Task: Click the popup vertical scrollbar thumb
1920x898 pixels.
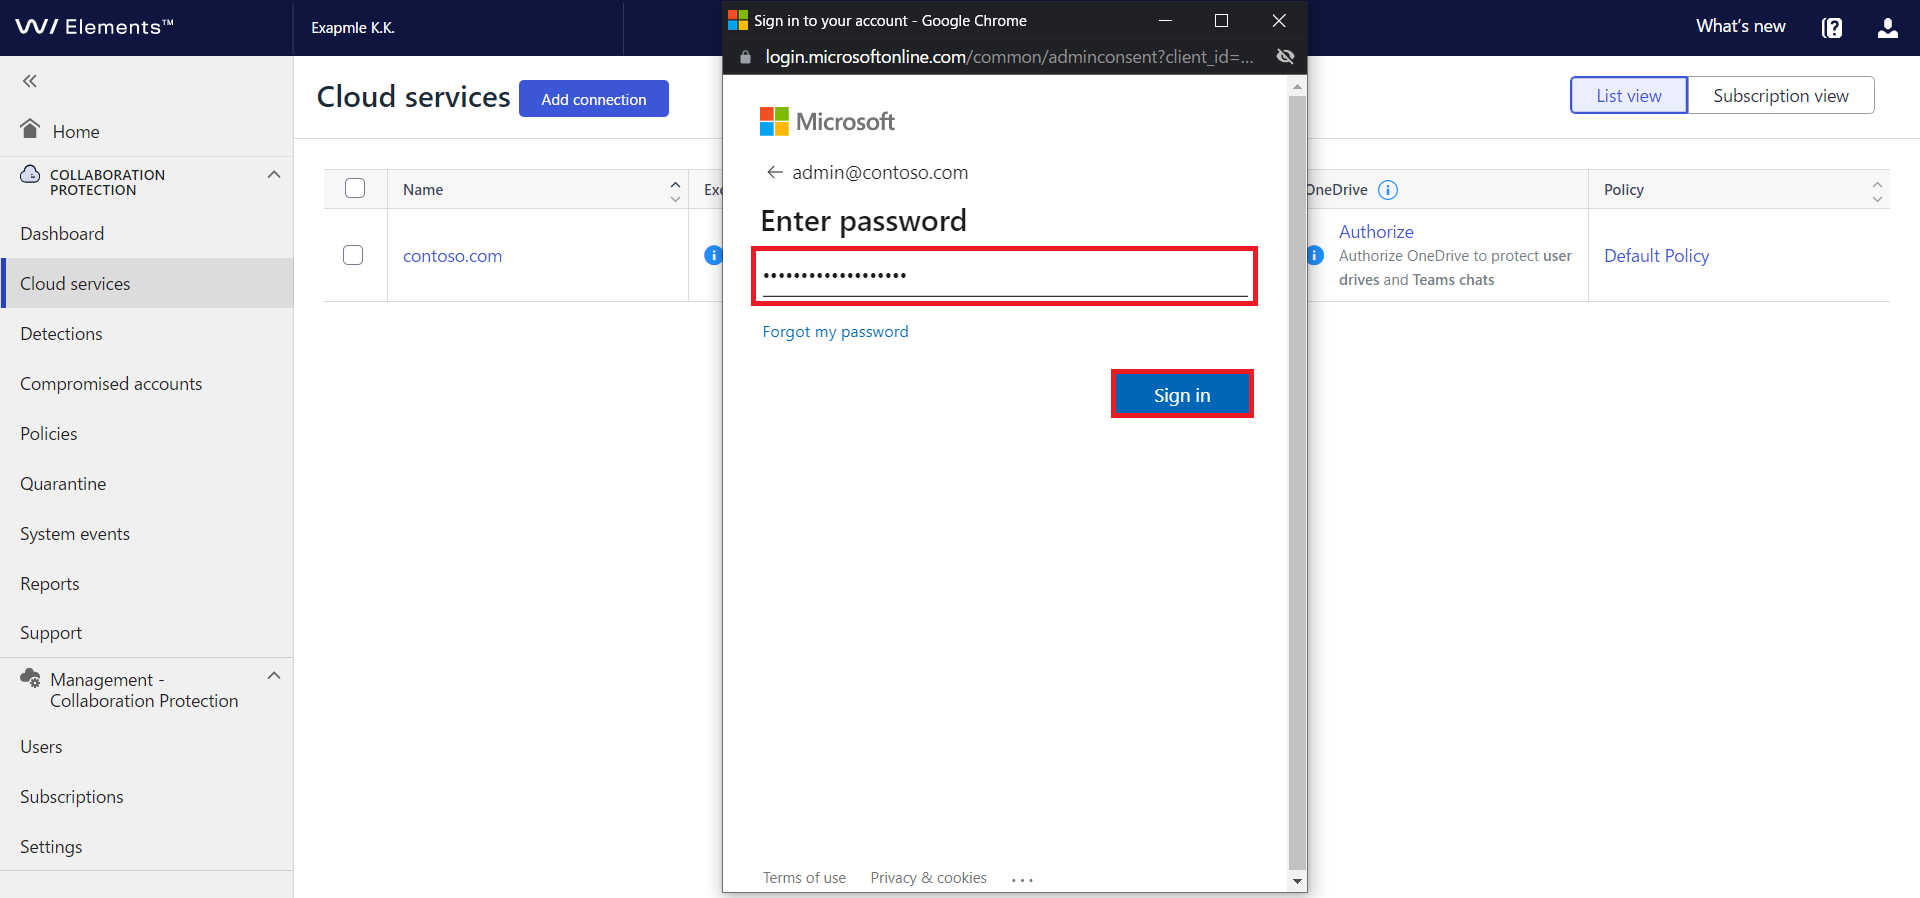Action: point(1297,483)
